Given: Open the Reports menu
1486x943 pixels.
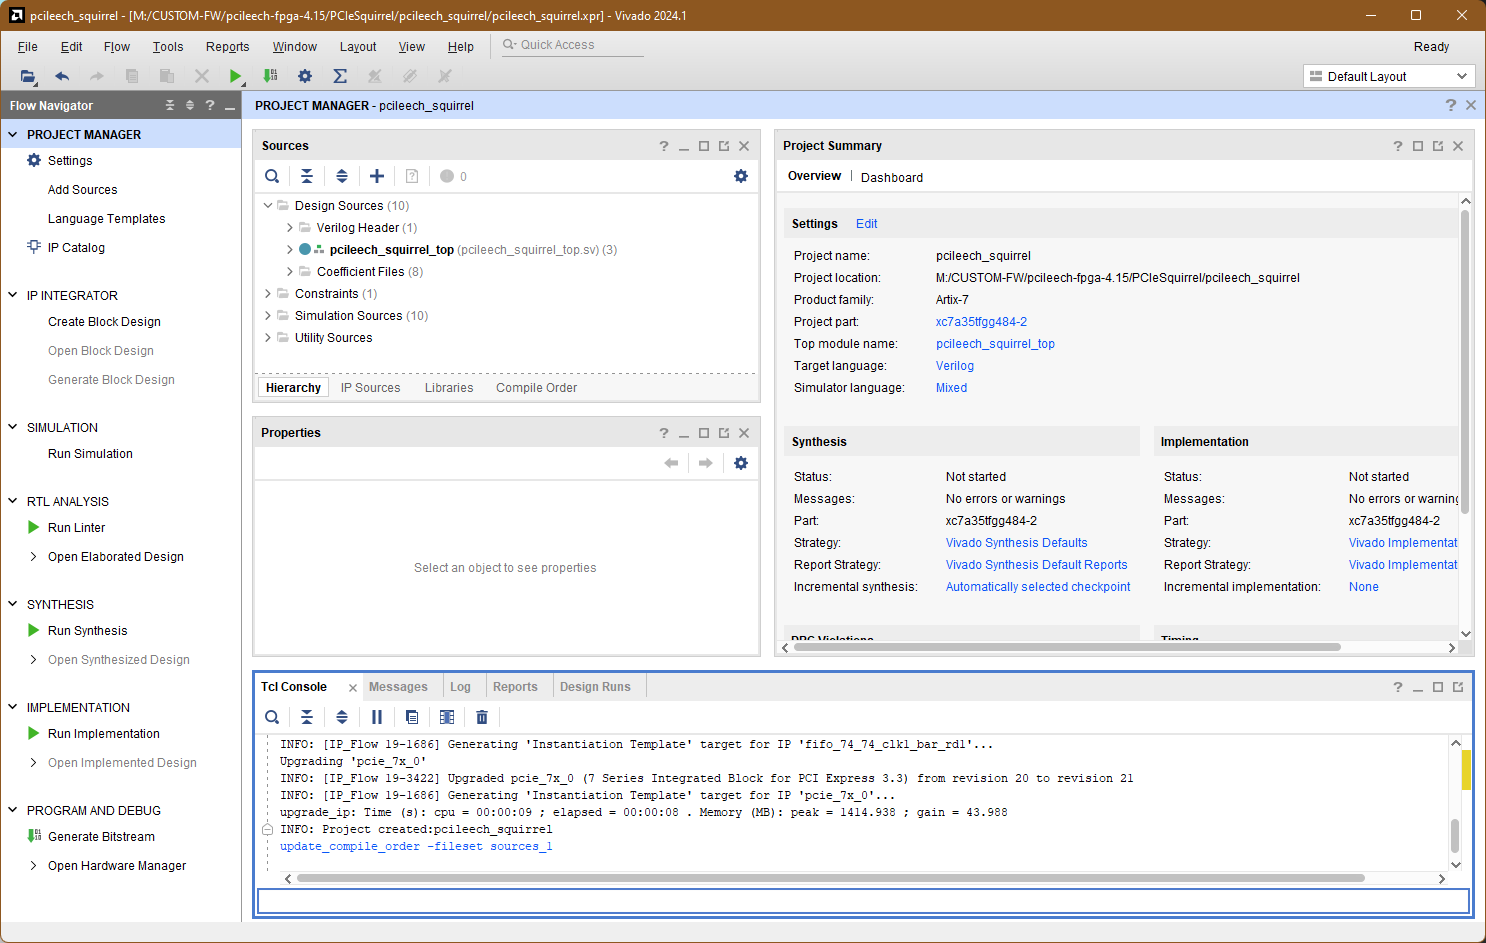Looking at the screenshot, I should (x=227, y=47).
